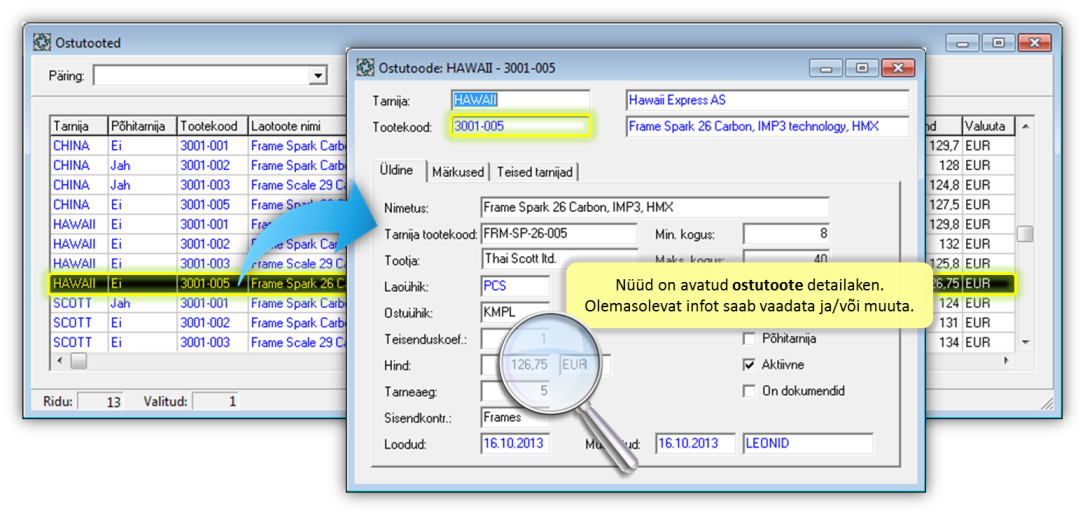
Task: Click the Ridu count field showing 13
Action: pos(99,401)
